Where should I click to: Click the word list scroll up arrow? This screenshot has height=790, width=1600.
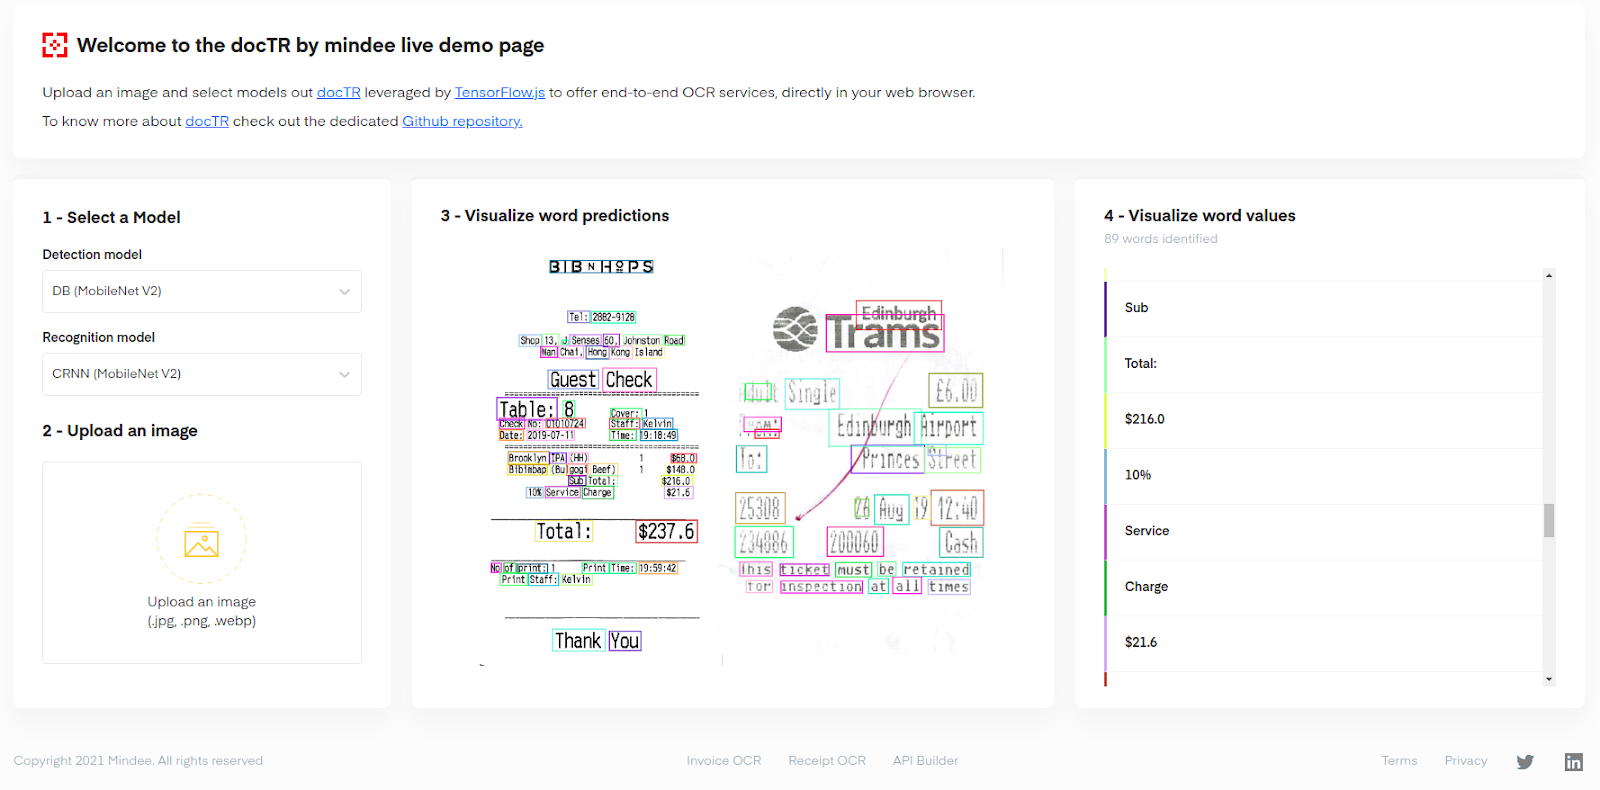pos(1549,275)
